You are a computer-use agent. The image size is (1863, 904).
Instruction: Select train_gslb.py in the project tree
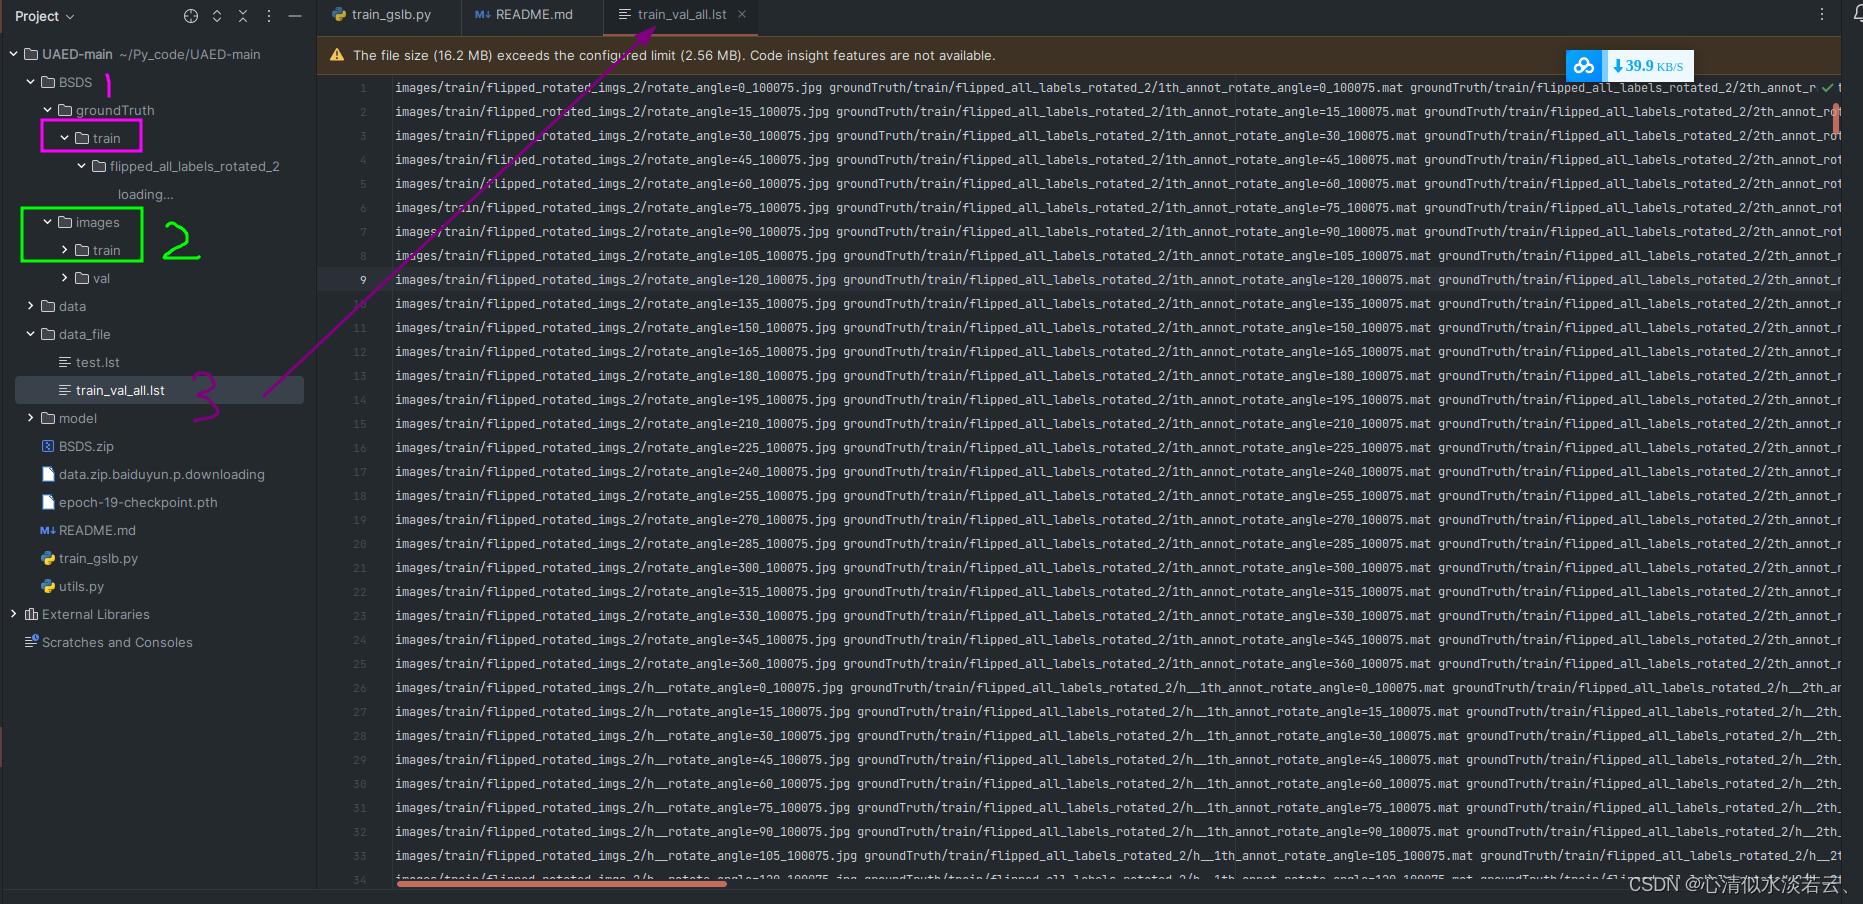(98, 558)
